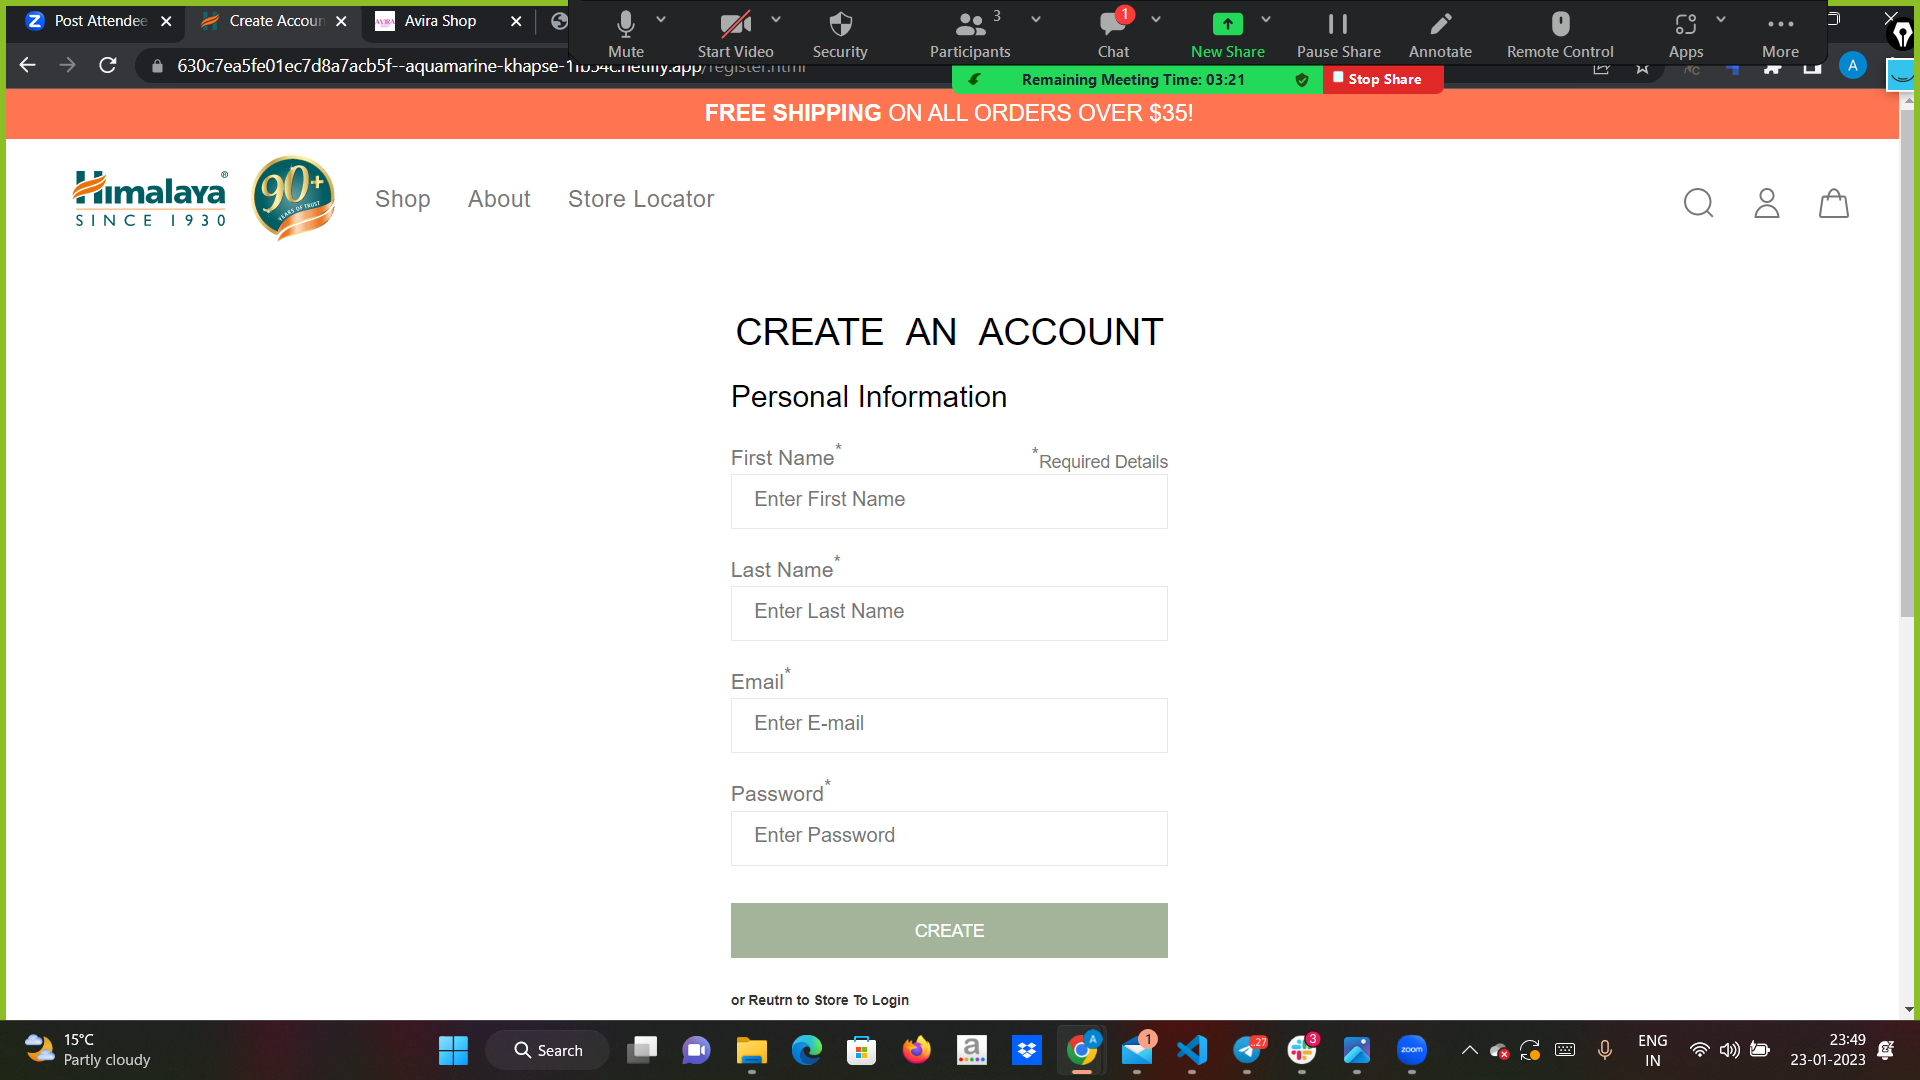Open the shopping bag cart icon
The height and width of the screenshot is (1080, 1920).
[1833, 203]
